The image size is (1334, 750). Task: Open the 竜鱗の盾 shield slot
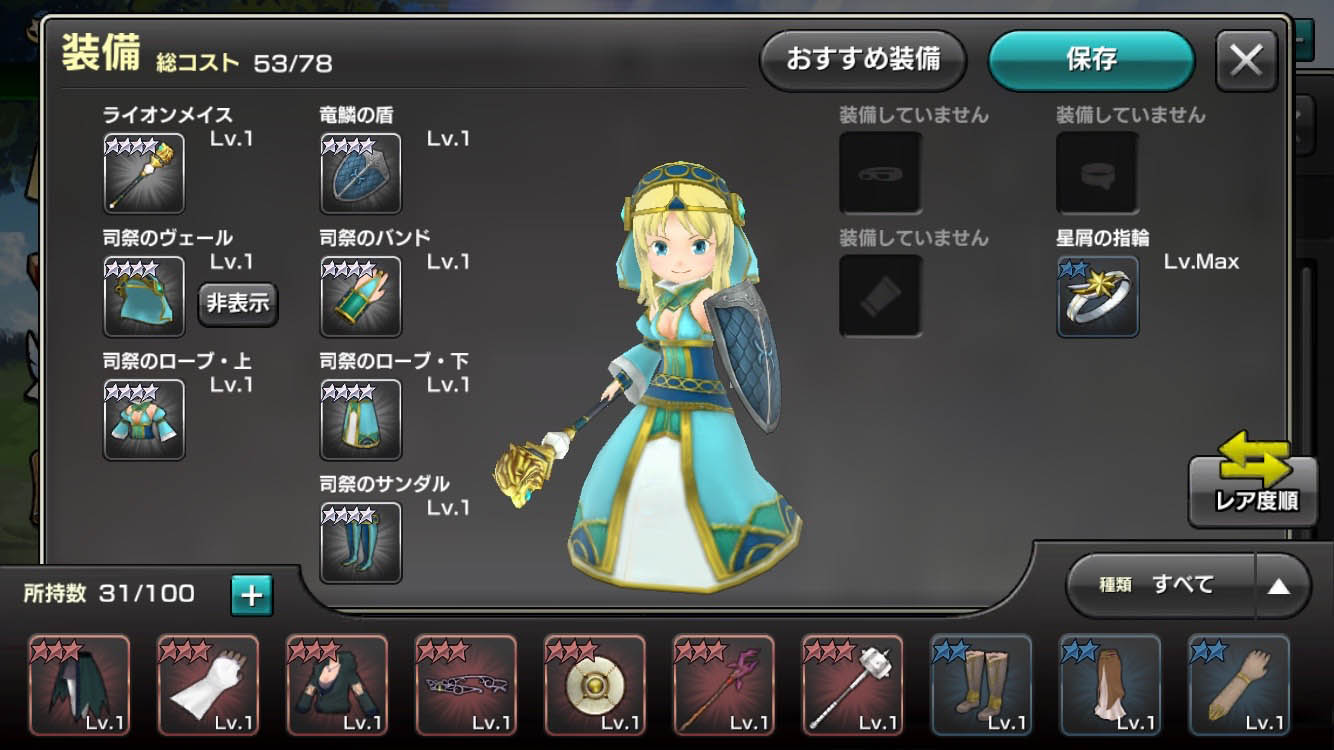[x=361, y=173]
